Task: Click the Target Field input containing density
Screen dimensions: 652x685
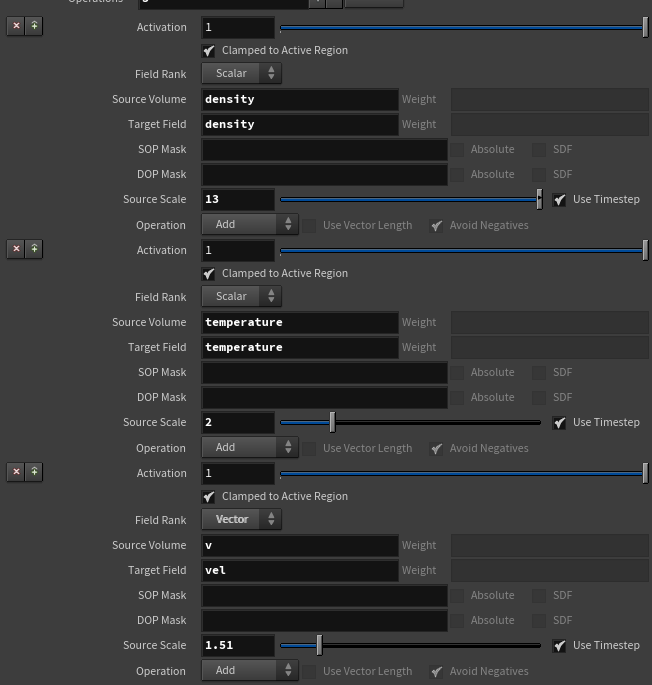Action: tap(300, 125)
